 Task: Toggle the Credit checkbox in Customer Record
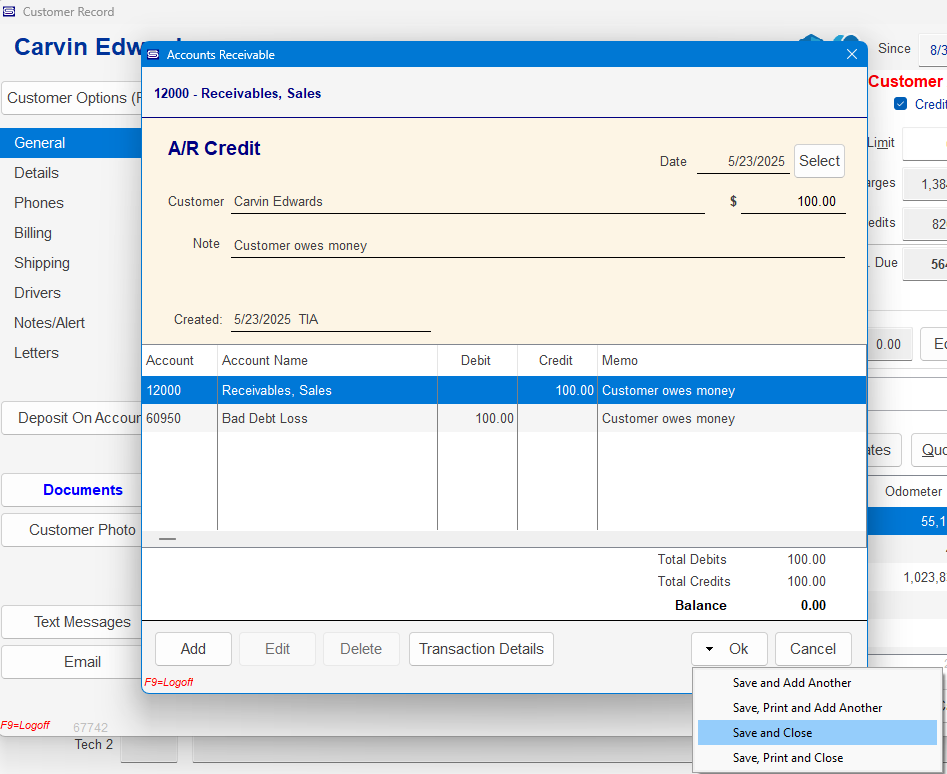click(900, 104)
